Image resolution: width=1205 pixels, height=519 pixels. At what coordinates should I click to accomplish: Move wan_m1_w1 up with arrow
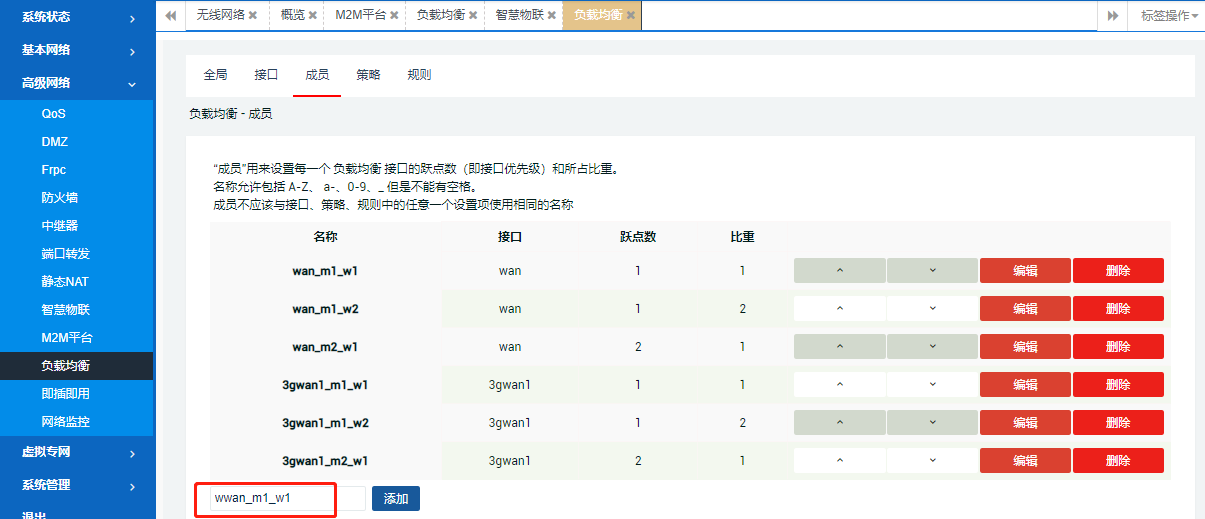pos(839,271)
